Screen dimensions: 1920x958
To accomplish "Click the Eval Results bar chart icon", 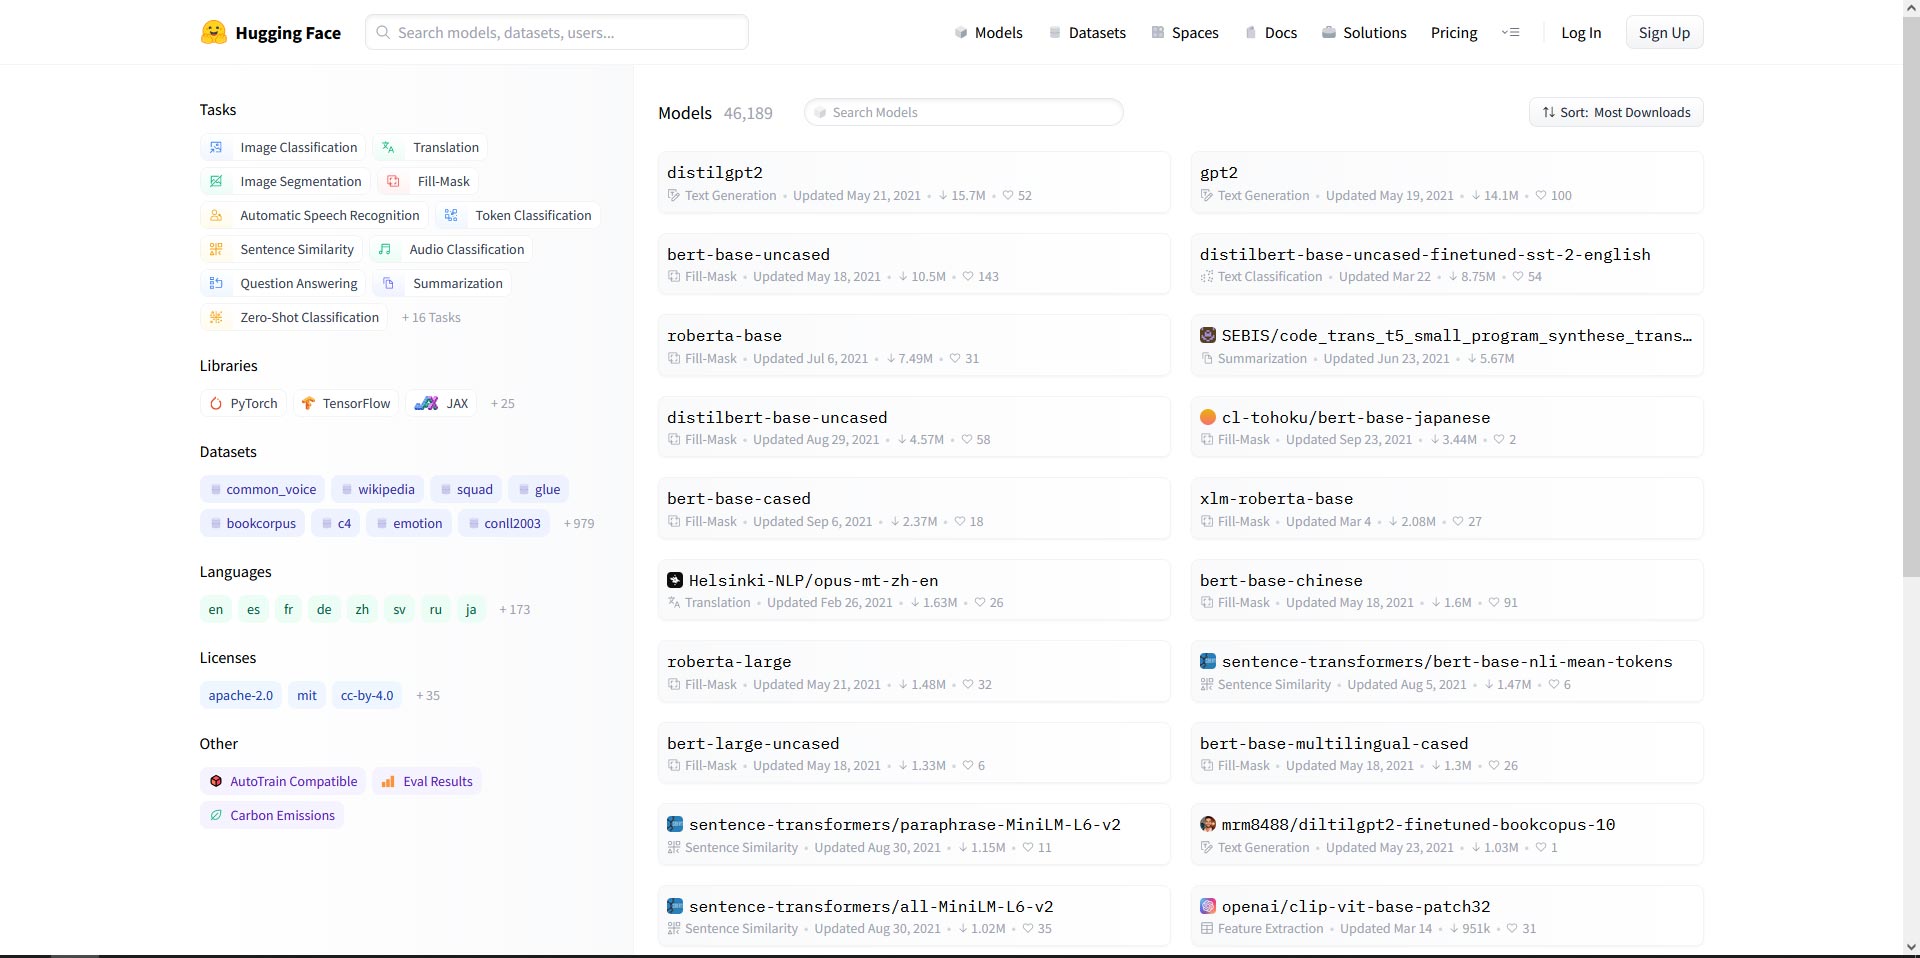I will coord(388,781).
